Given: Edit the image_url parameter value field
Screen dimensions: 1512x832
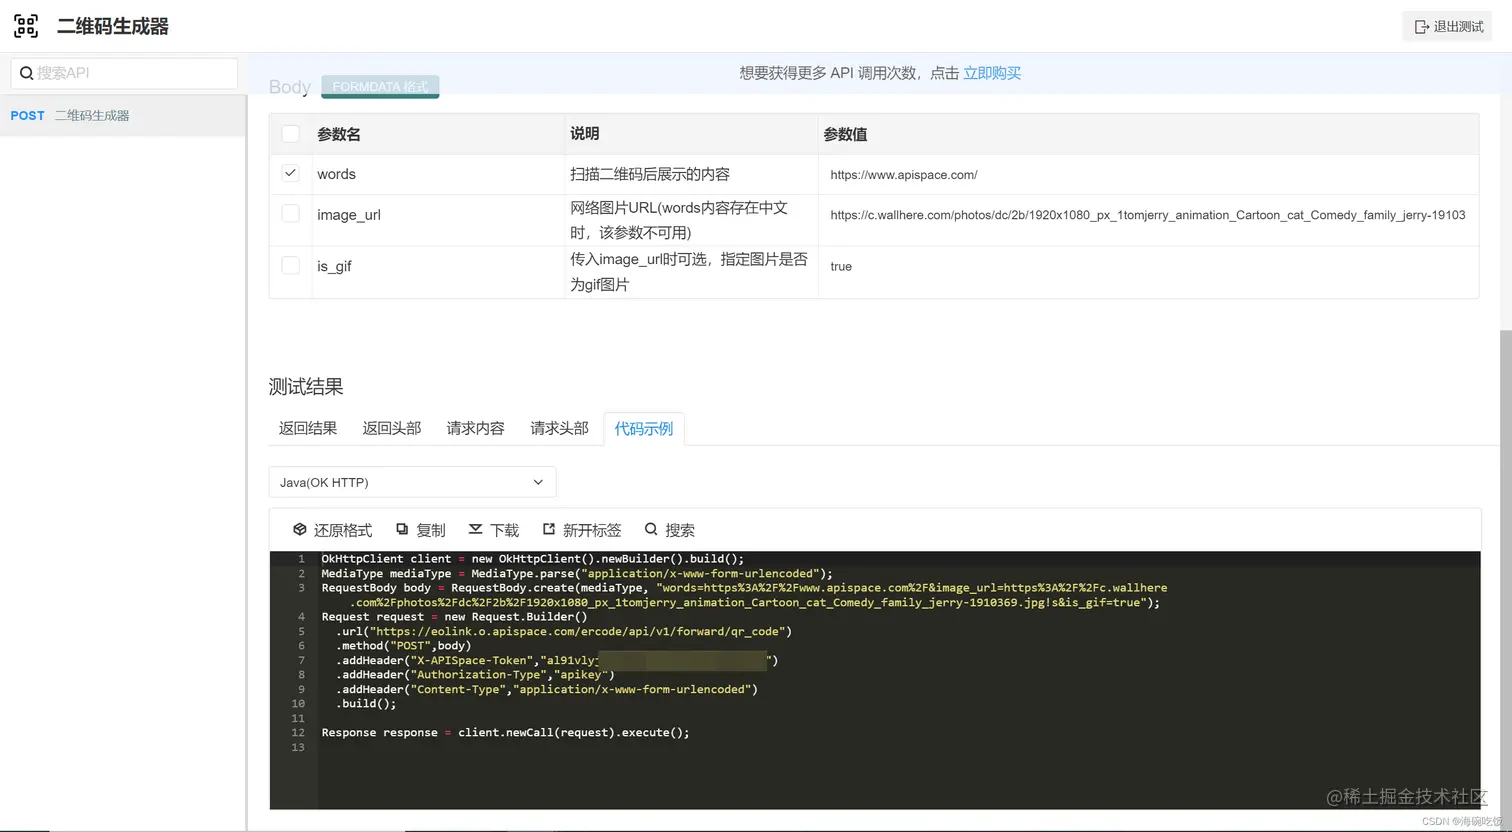Looking at the screenshot, I should 1148,215.
